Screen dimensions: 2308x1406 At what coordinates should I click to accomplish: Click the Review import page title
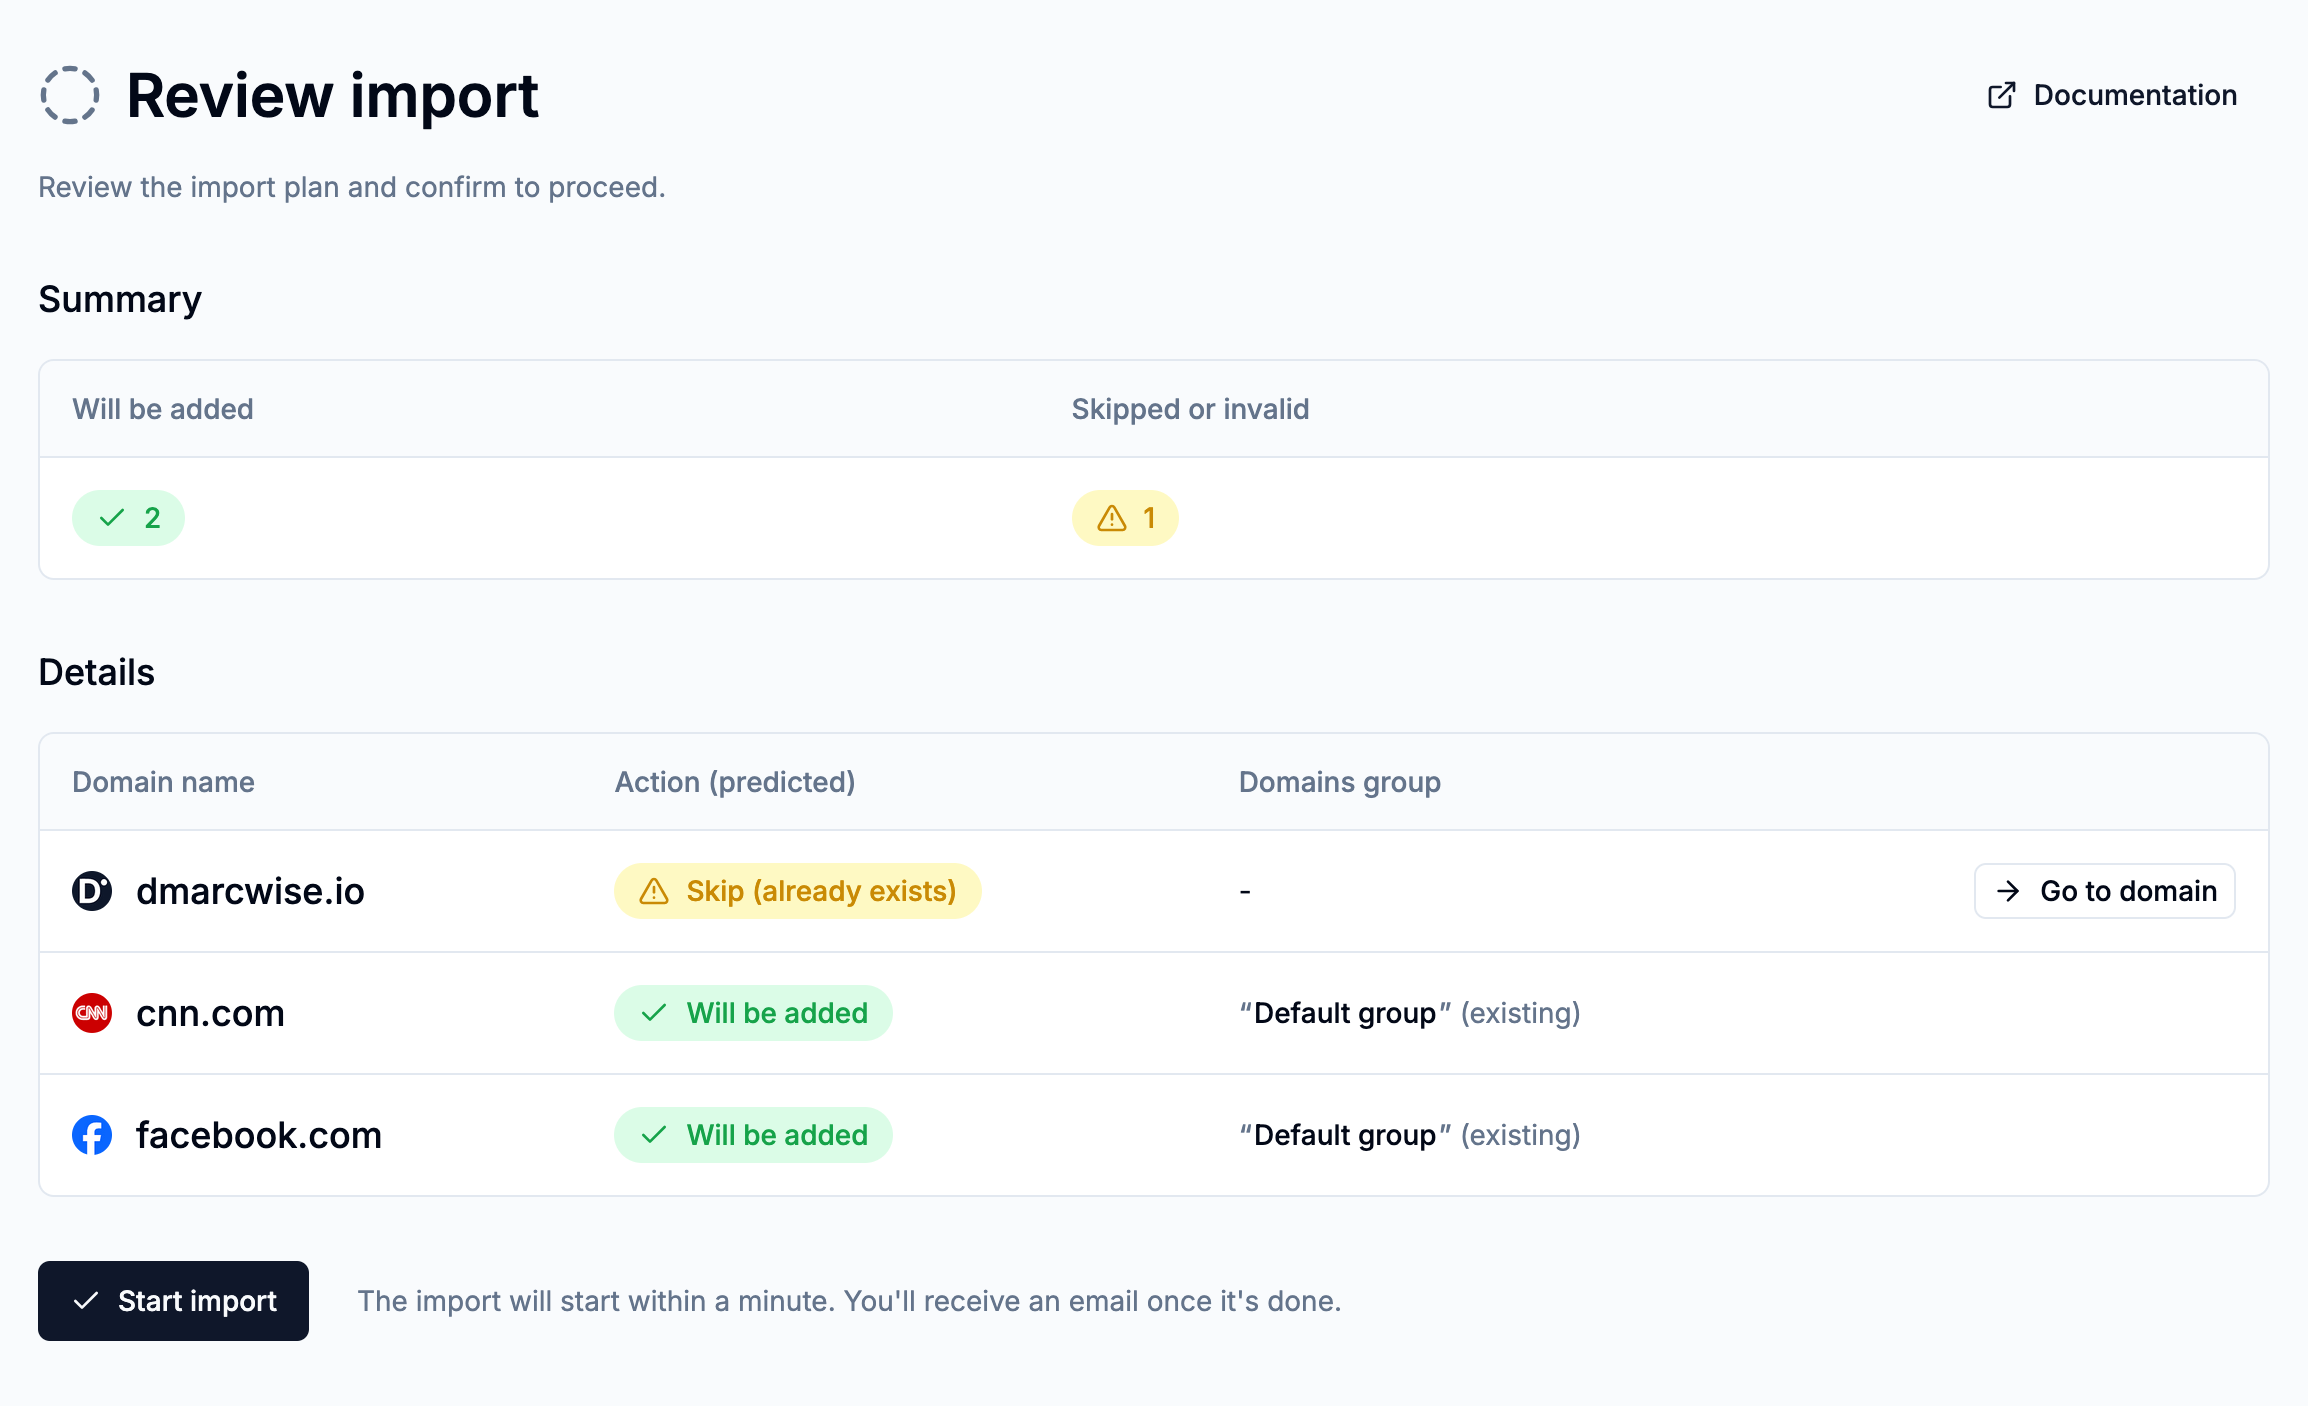(x=332, y=96)
